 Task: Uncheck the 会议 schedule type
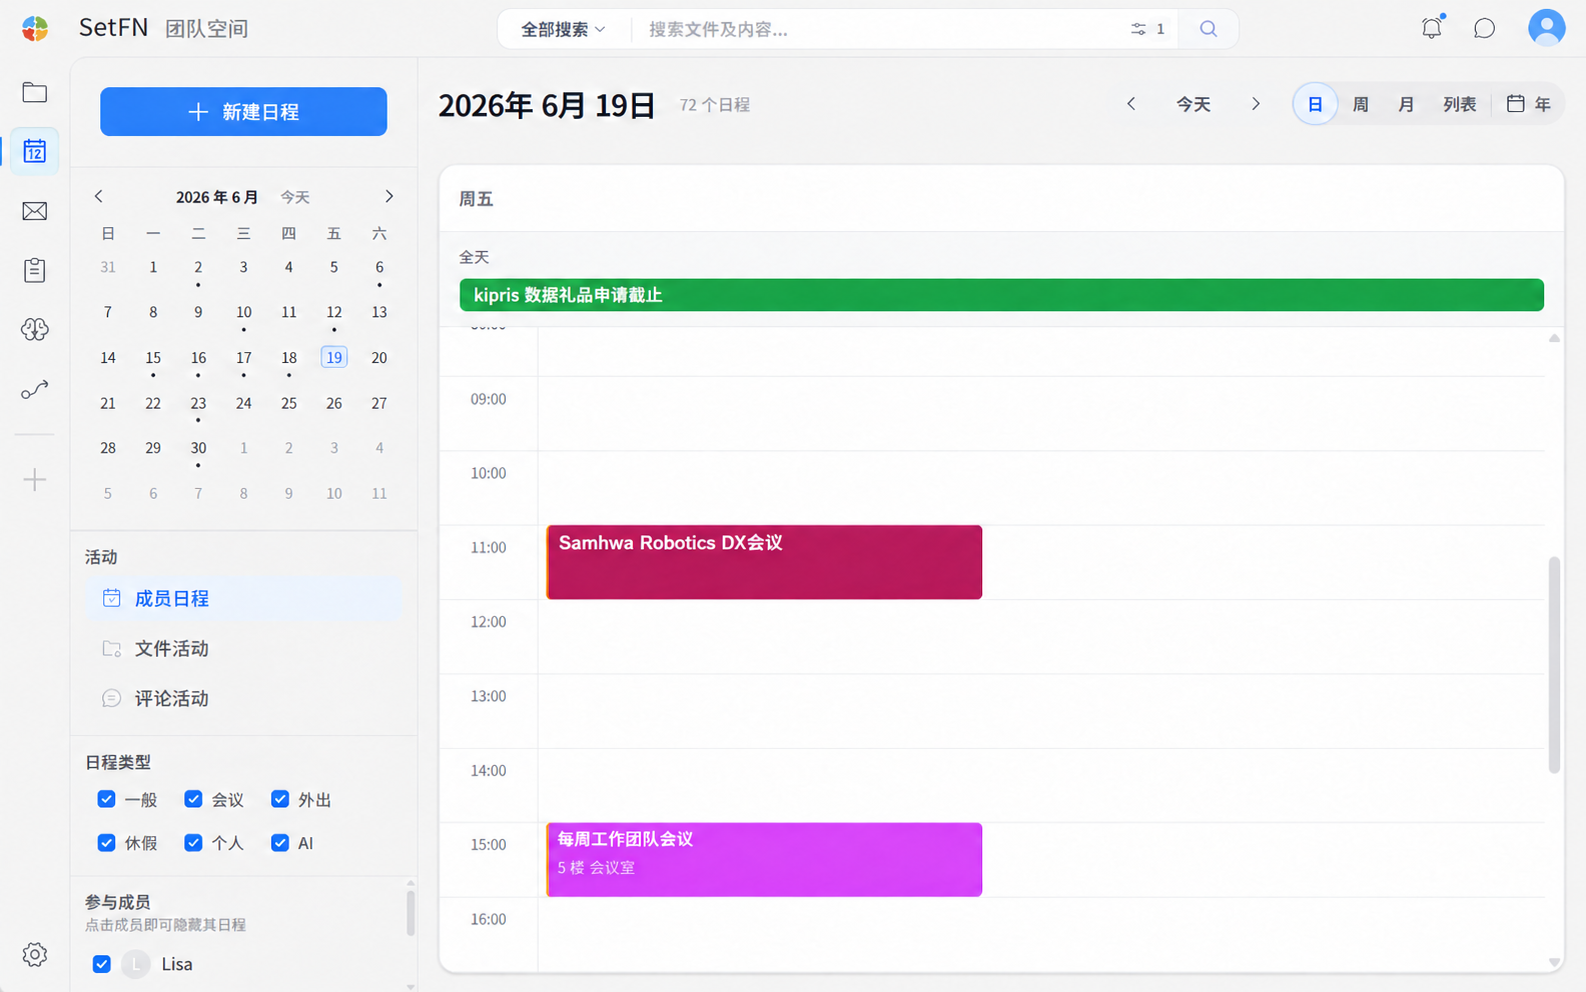click(193, 799)
